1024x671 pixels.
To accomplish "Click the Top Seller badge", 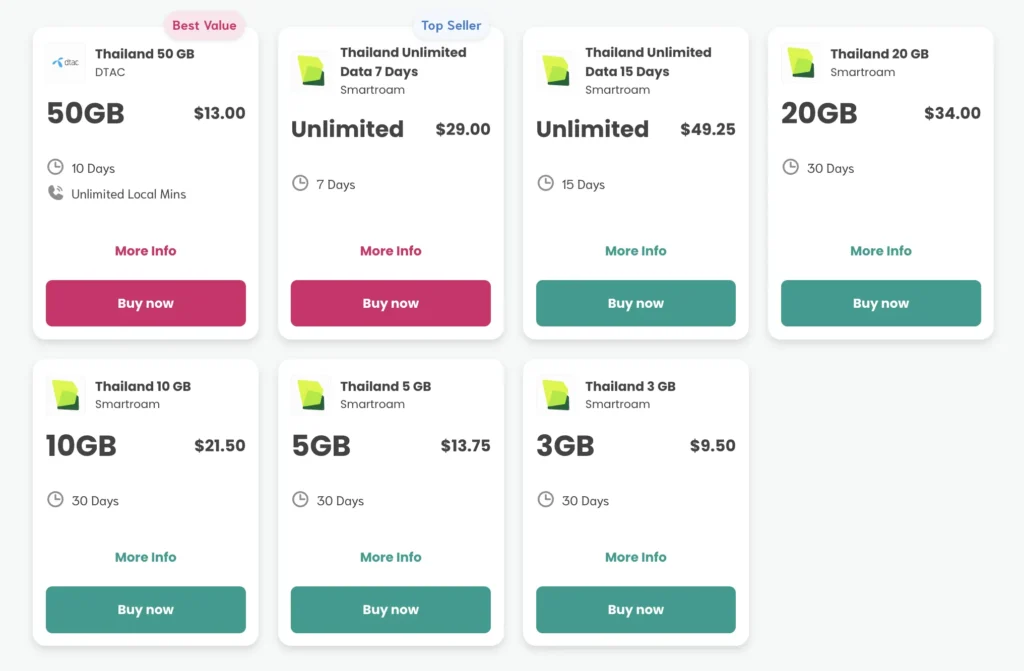I will coord(451,26).
